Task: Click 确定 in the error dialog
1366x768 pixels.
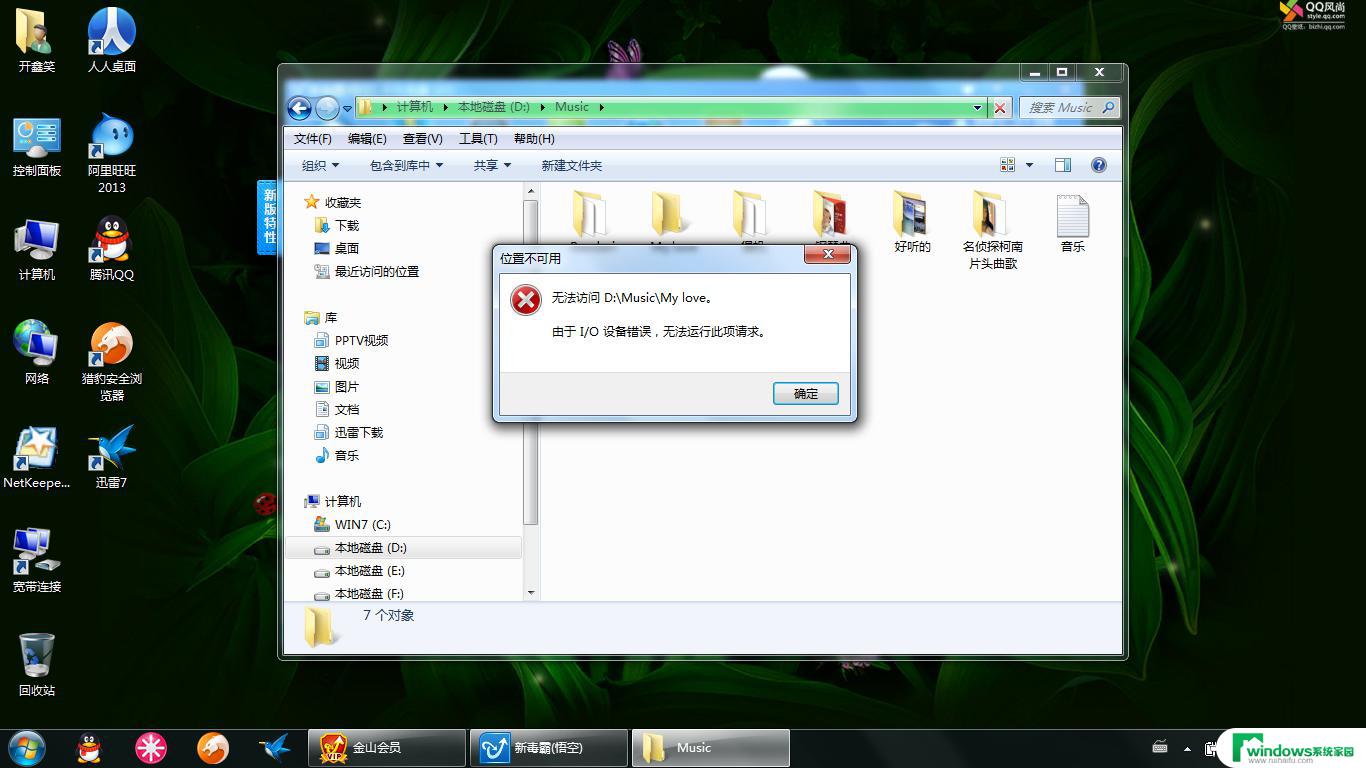Action: (x=806, y=394)
